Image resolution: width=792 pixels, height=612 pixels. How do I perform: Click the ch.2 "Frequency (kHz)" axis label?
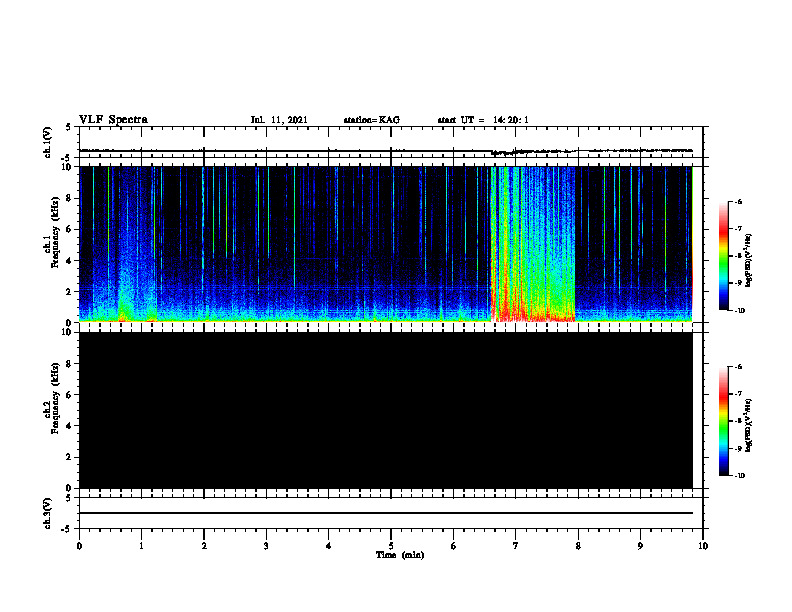click(54, 398)
